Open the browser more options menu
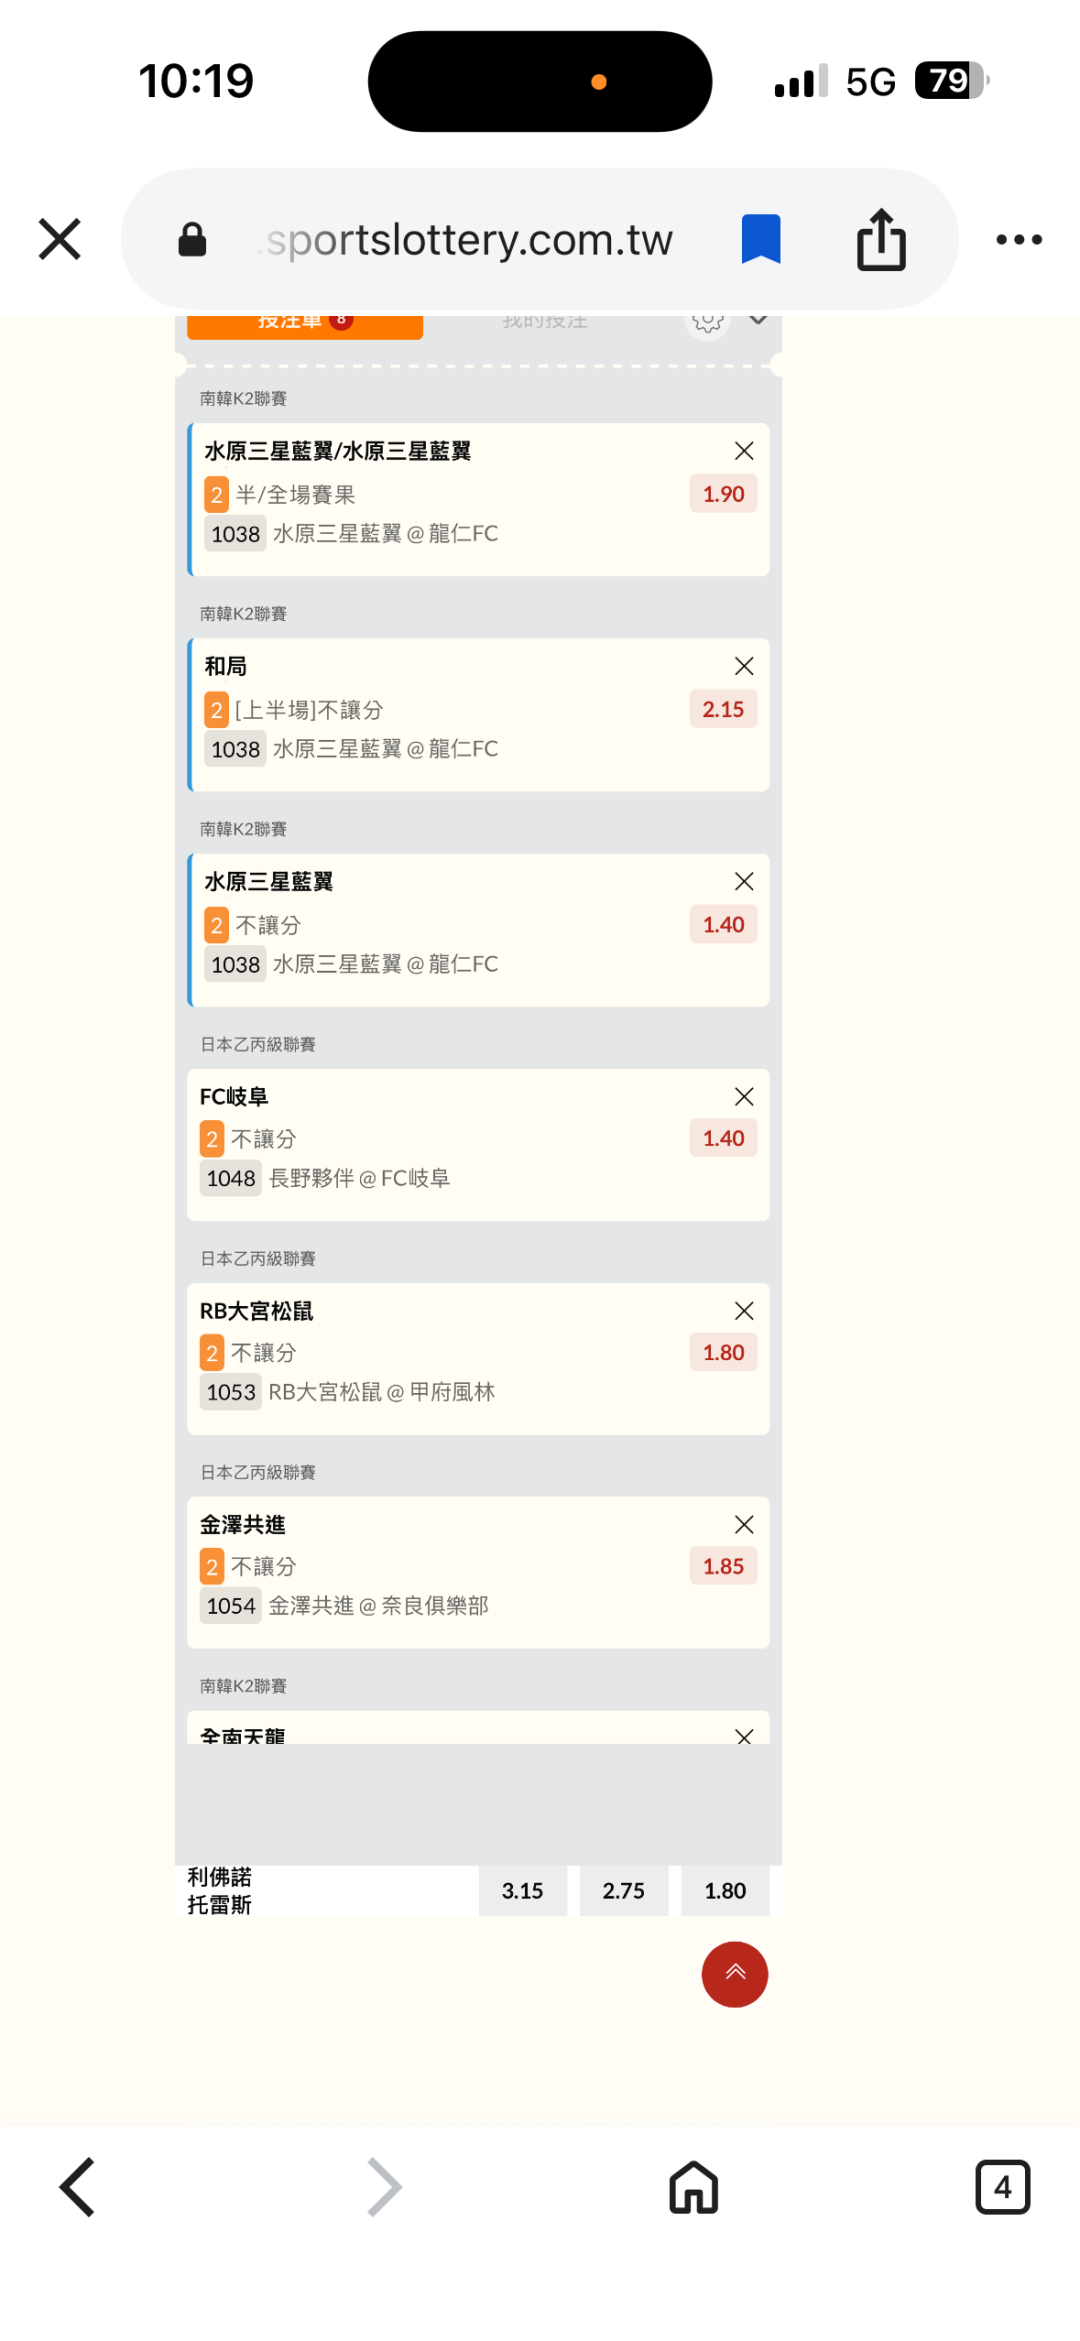 pyautogui.click(x=1019, y=240)
